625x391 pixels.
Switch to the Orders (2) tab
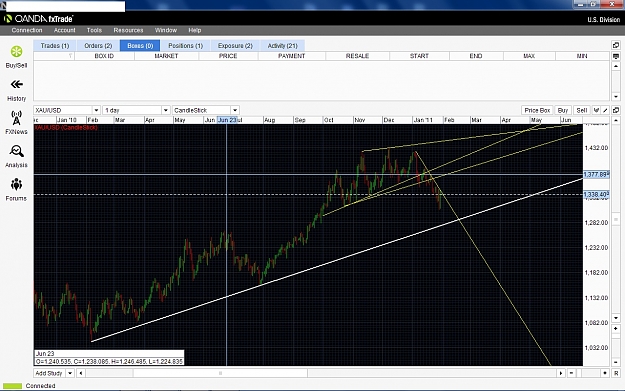tap(98, 45)
